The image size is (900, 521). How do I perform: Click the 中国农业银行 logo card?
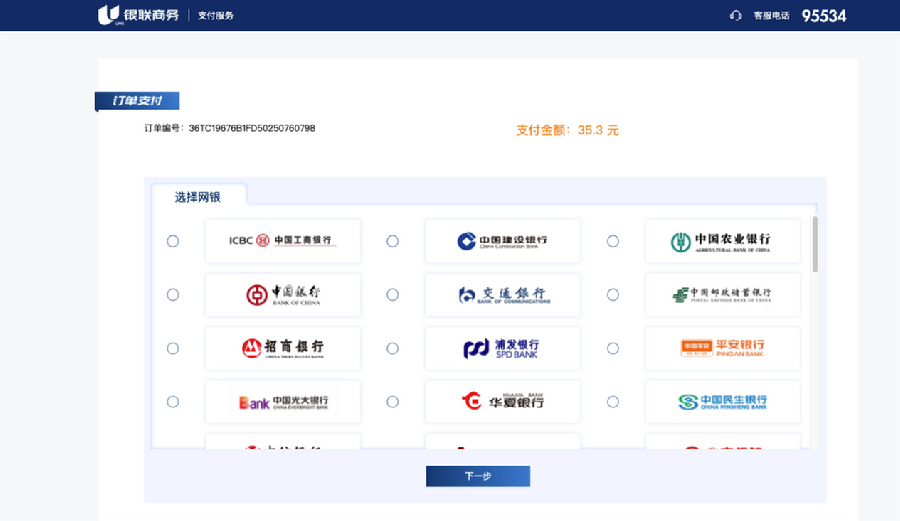tap(723, 241)
